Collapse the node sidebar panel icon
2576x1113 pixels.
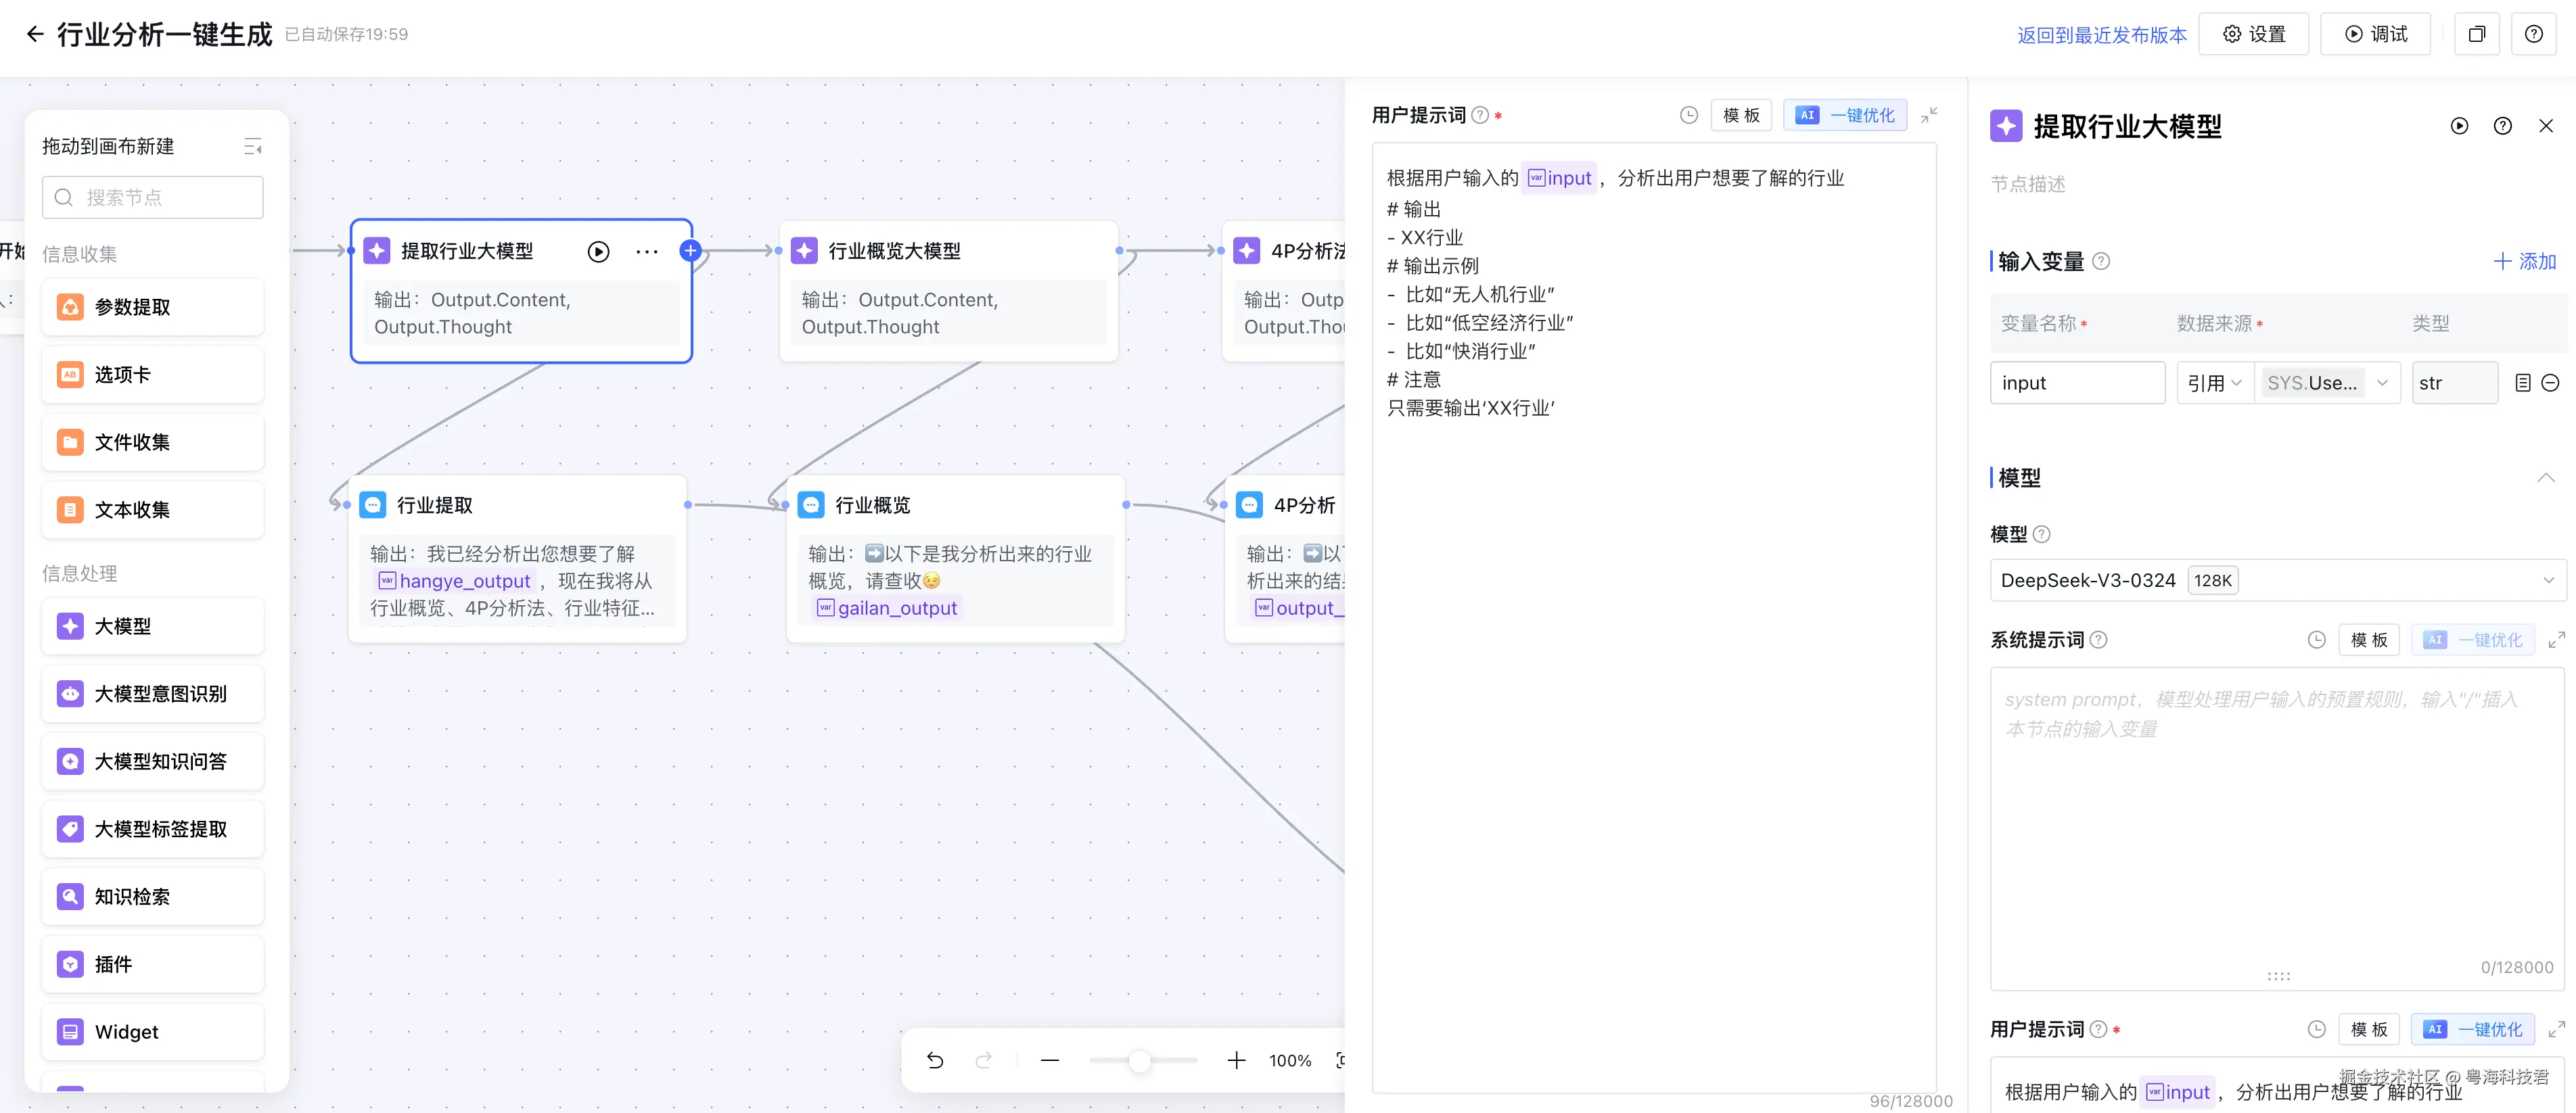click(253, 147)
